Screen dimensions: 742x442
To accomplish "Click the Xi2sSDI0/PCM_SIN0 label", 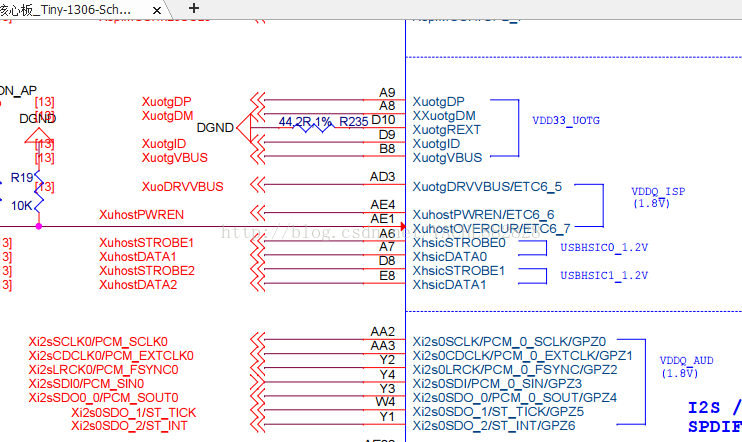I will tap(86, 384).
